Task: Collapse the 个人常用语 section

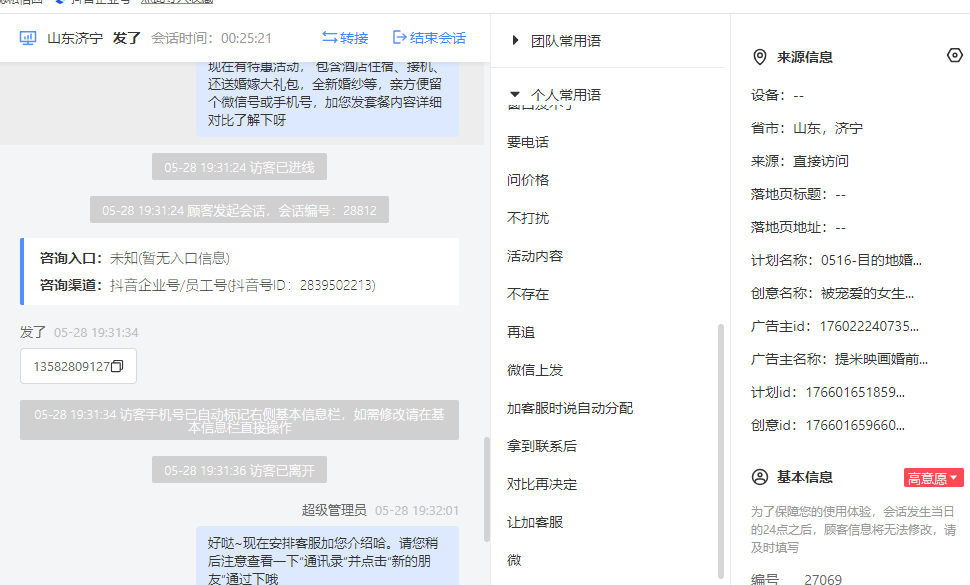Action: tap(515, 95)
